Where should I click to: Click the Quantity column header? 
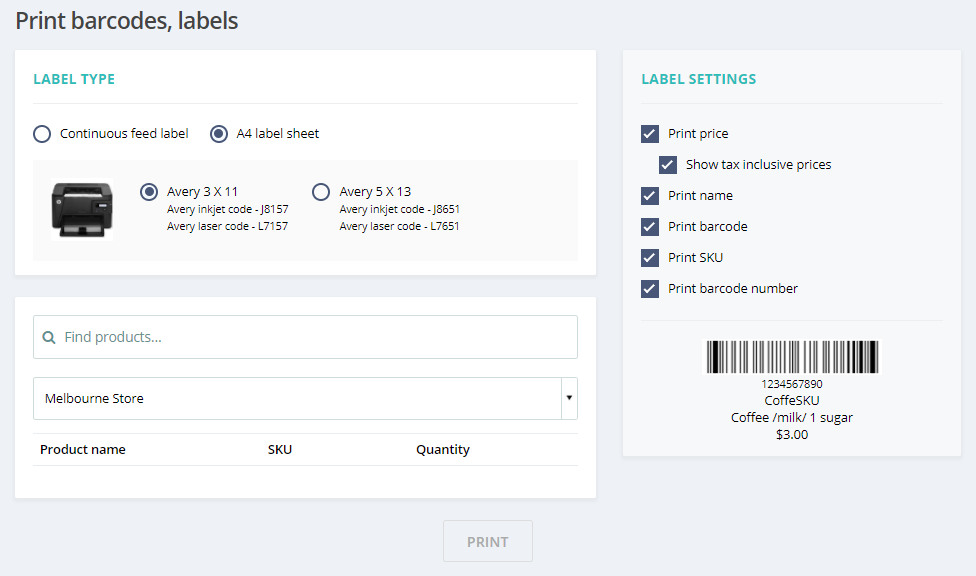tap(443, 450)
